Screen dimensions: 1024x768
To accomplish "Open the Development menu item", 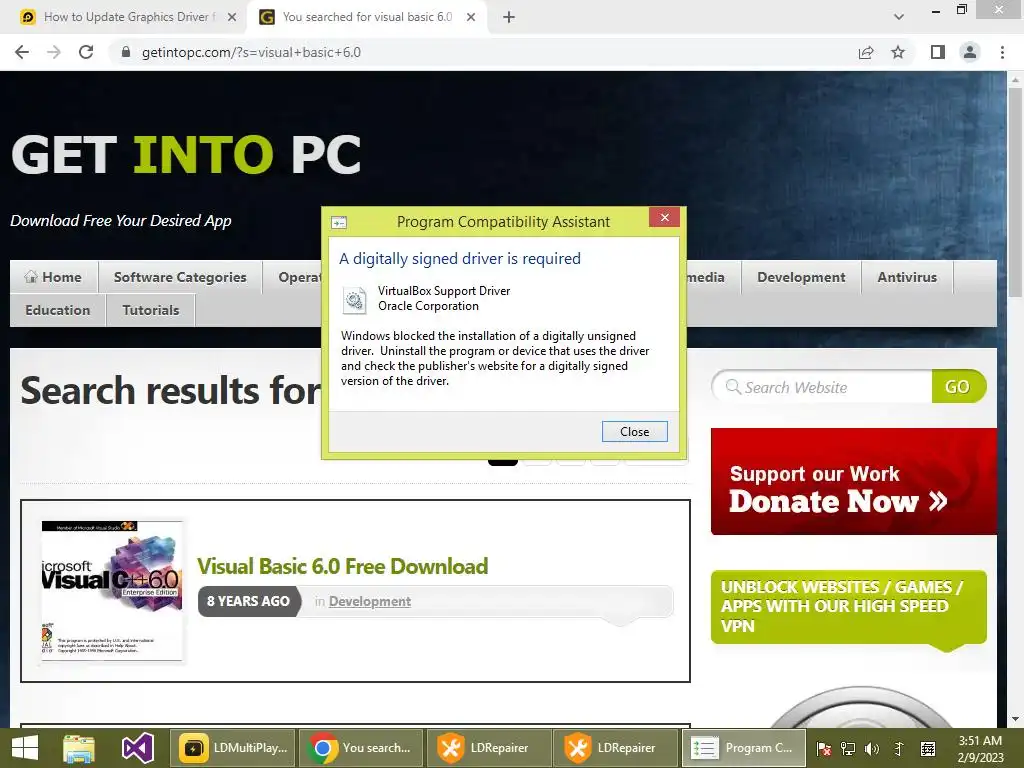I will point(801,277).
